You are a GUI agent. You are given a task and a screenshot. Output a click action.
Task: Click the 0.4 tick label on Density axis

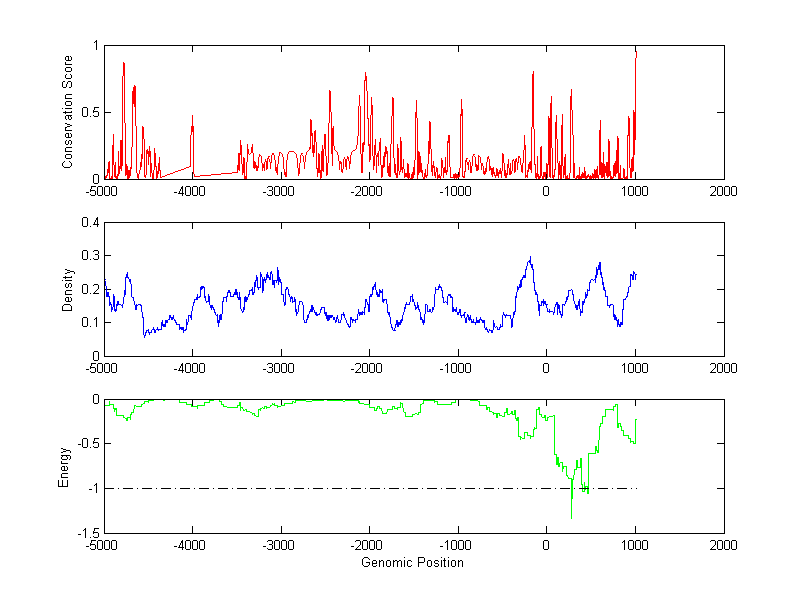[88, 223]
